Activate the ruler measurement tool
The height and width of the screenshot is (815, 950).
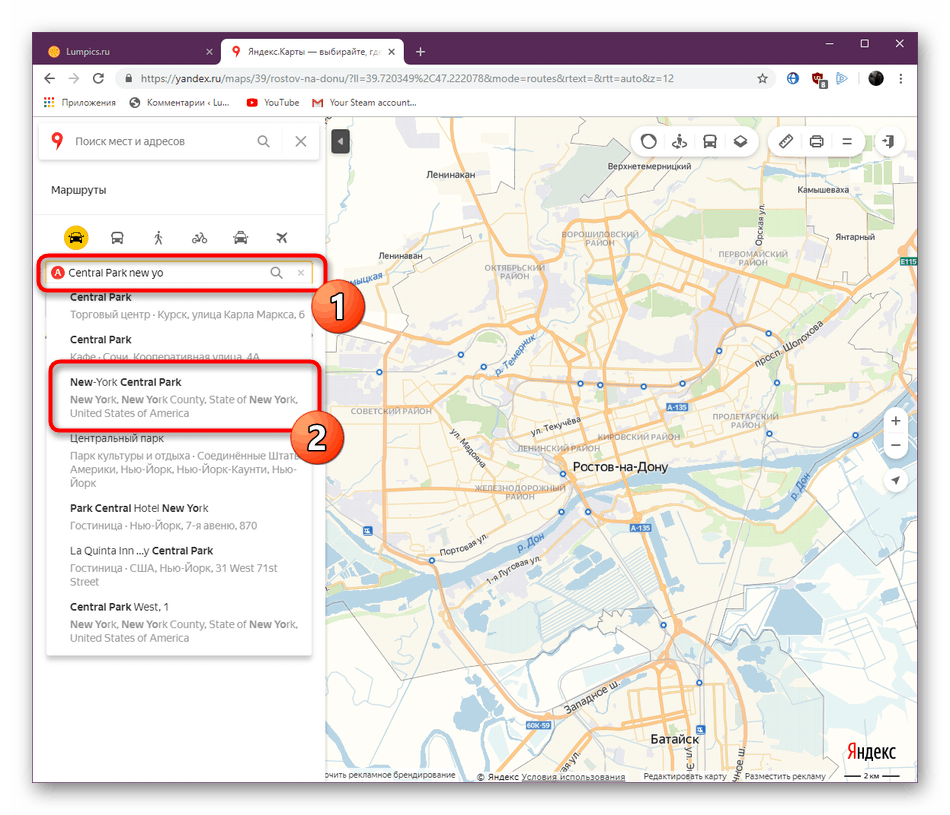[786, 142]
